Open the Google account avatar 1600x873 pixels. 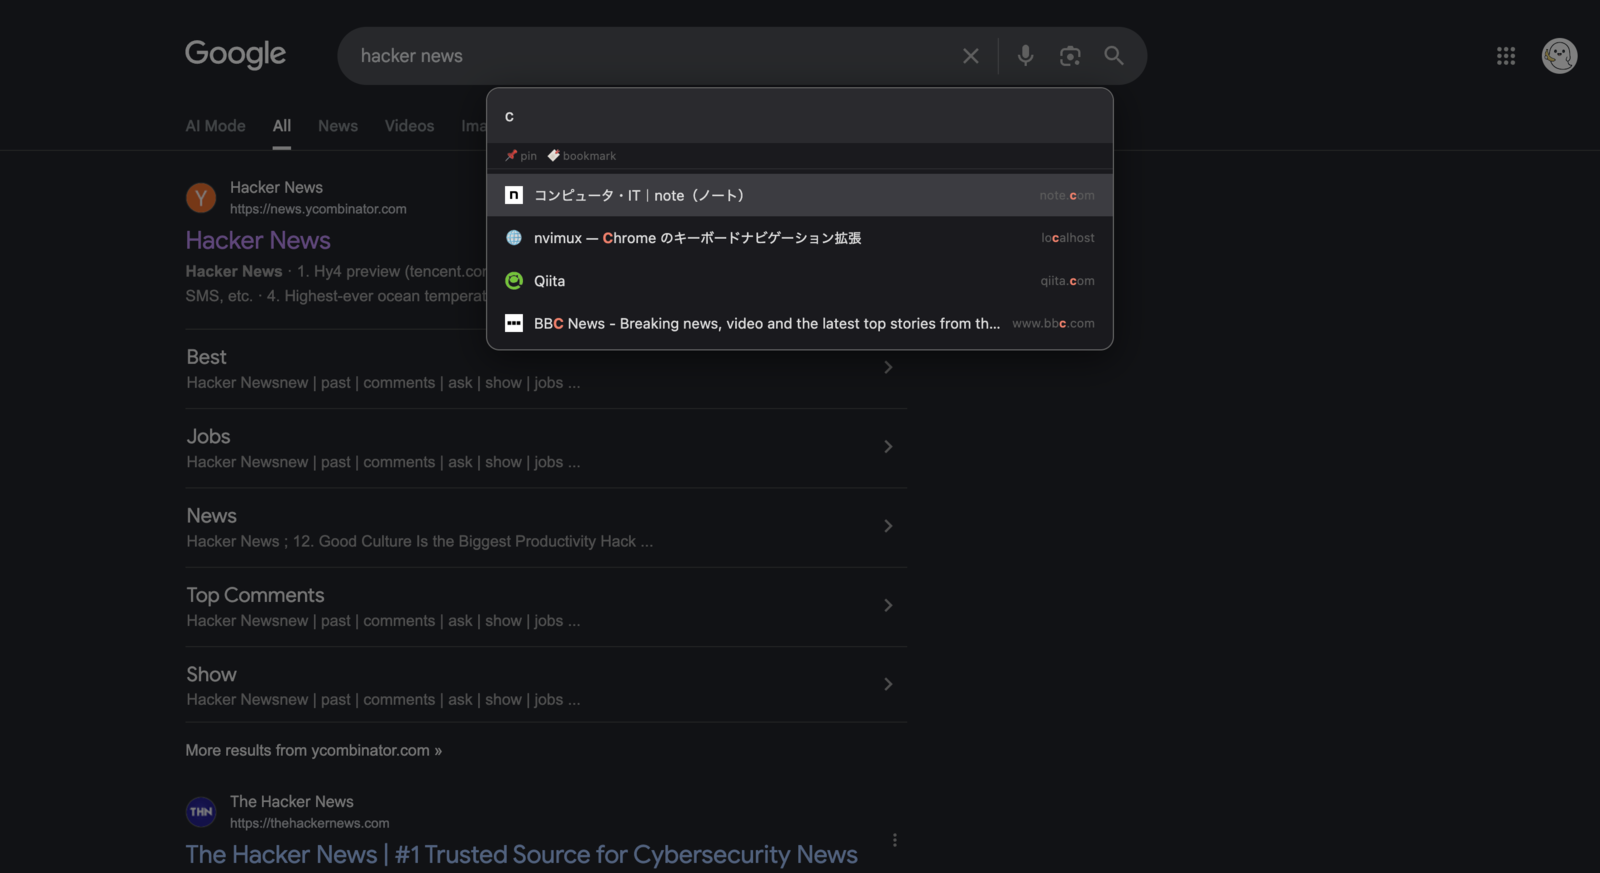tap(1559, 56)
